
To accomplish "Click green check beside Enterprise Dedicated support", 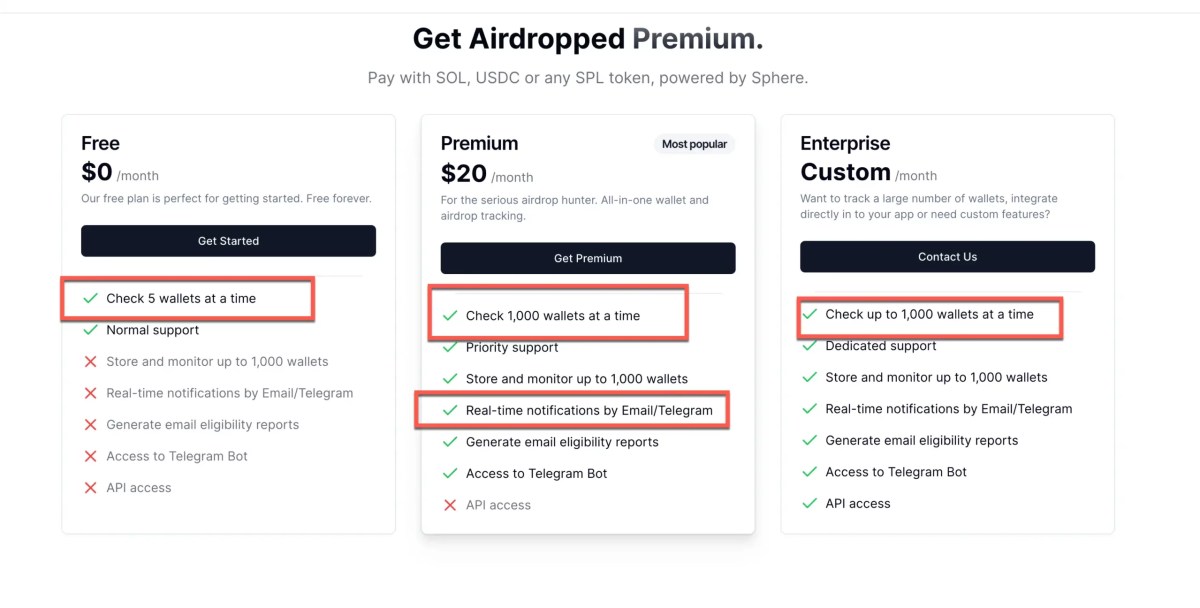I will [809, 346].
